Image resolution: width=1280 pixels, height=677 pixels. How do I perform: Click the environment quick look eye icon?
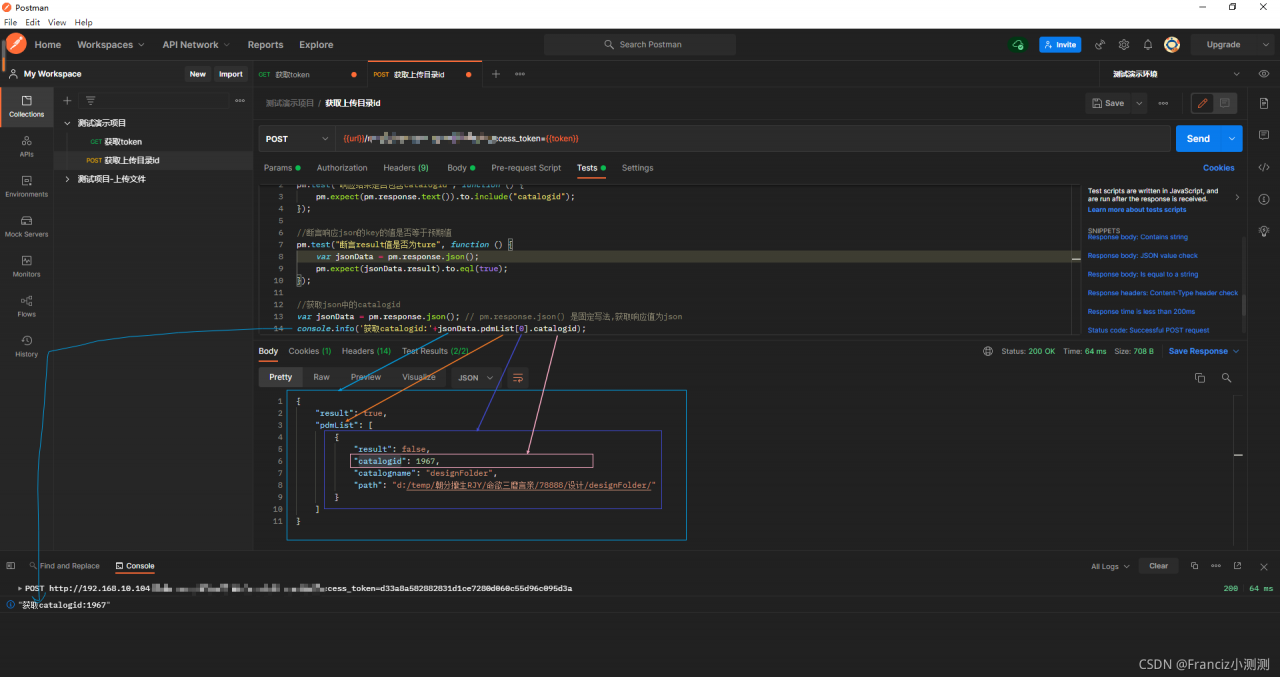[x=1264, y=74]
